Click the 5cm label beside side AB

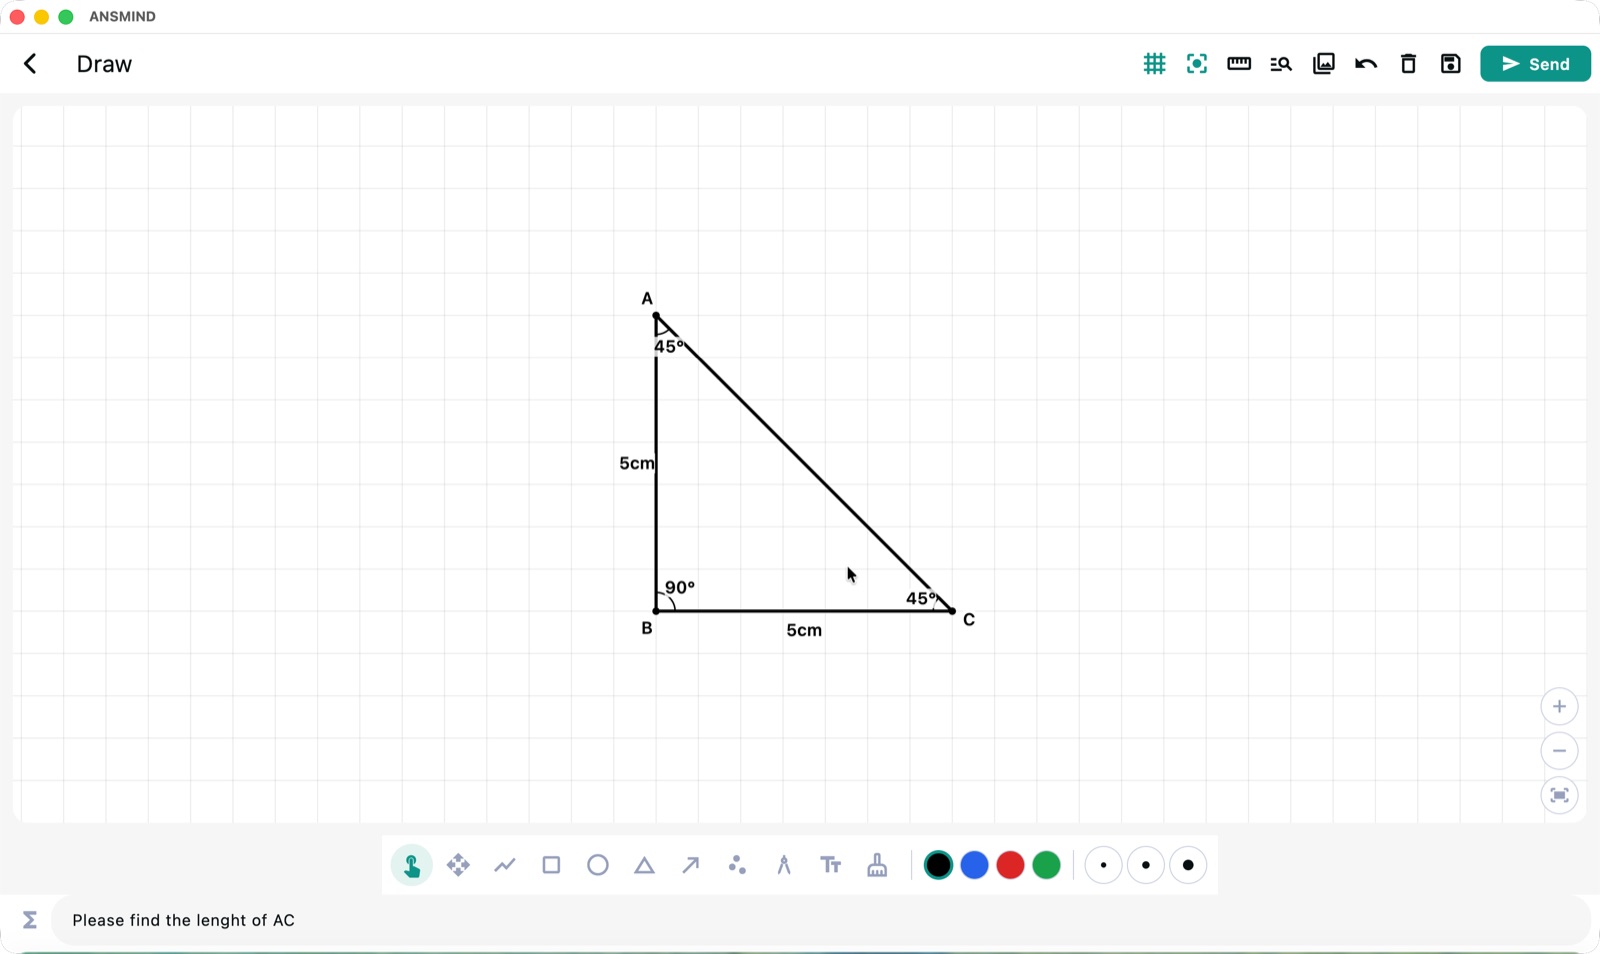click(x=636, y=463)
